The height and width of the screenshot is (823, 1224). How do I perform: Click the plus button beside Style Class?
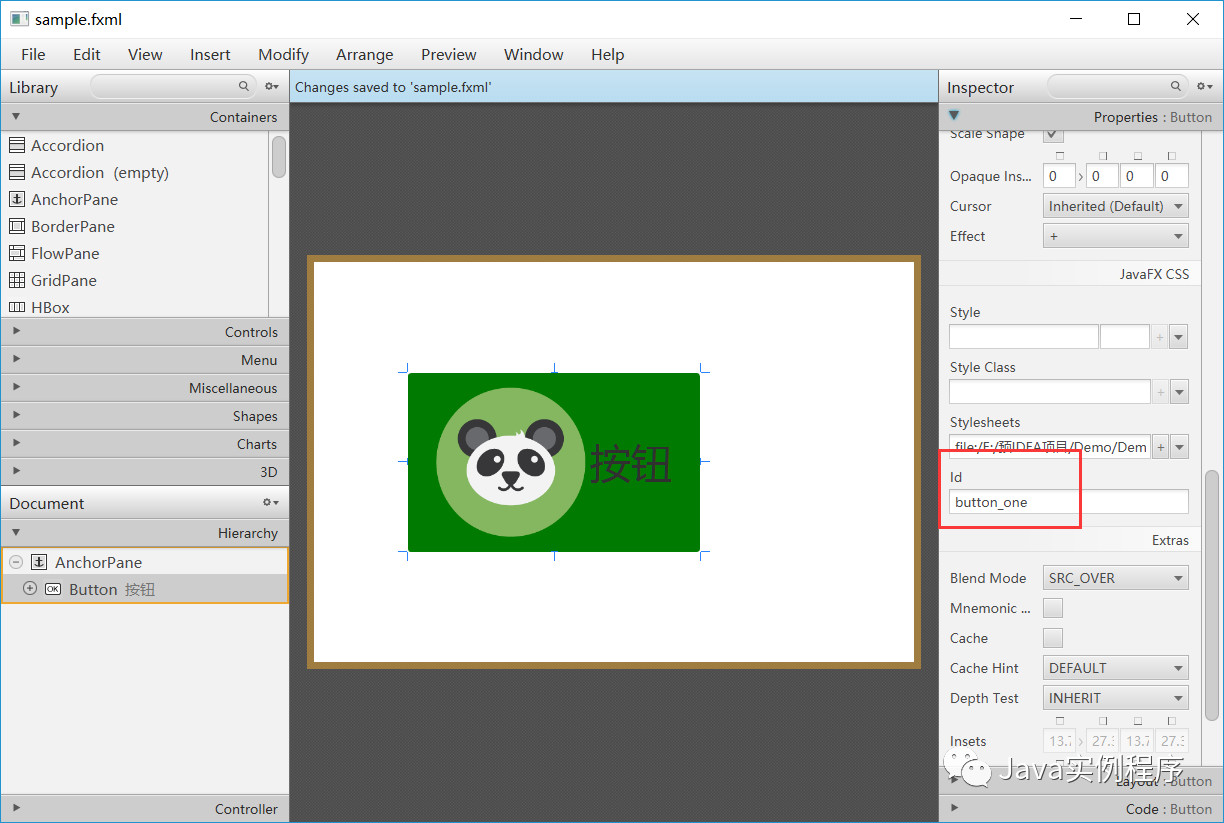tap(1160, 391)
